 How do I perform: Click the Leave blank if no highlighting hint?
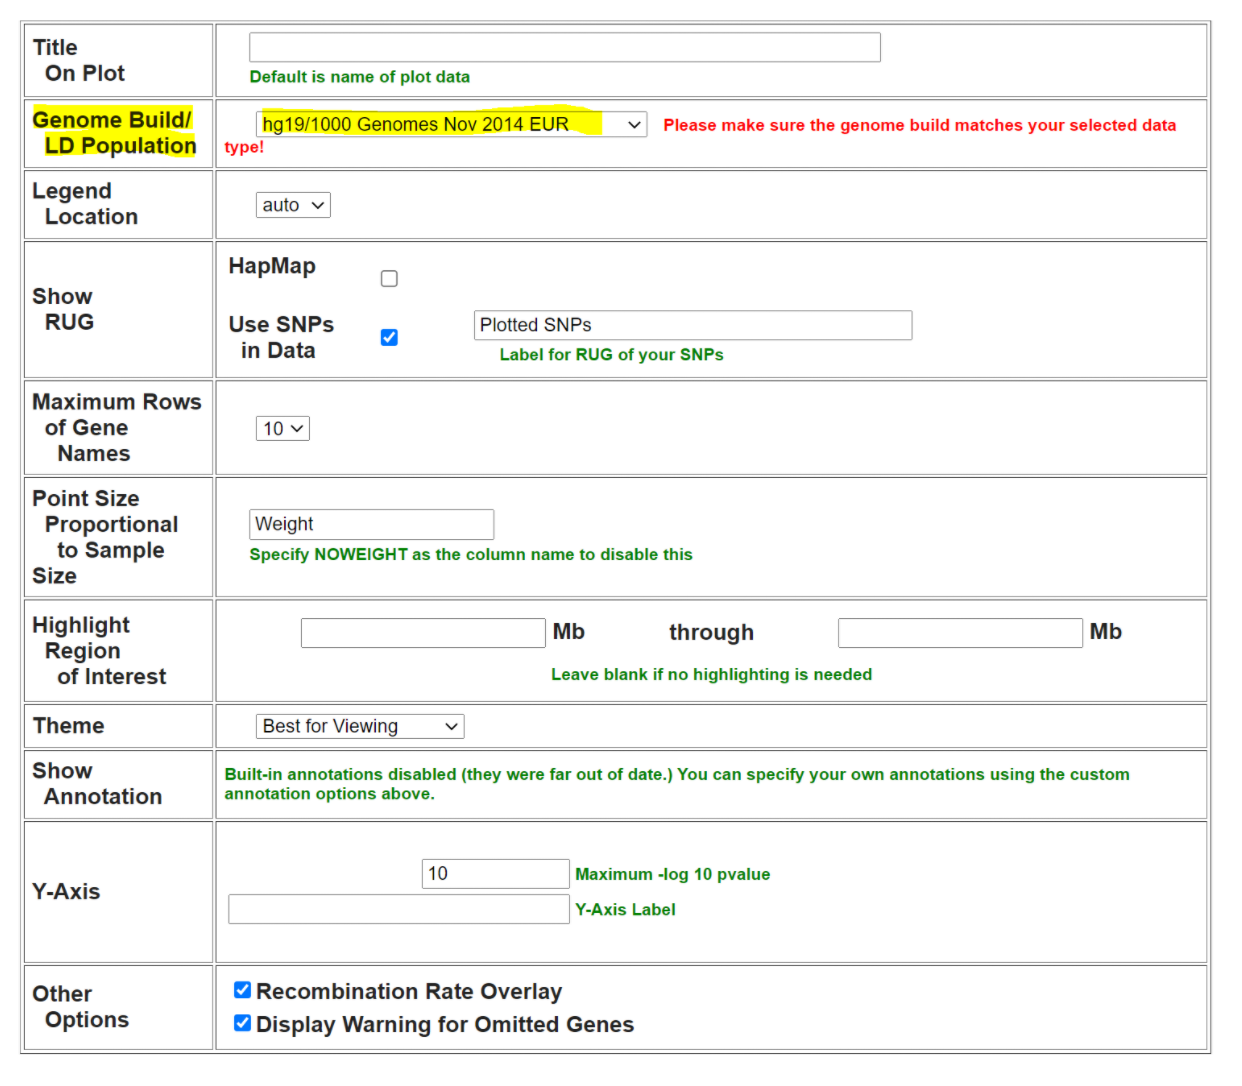coord(711,675)
